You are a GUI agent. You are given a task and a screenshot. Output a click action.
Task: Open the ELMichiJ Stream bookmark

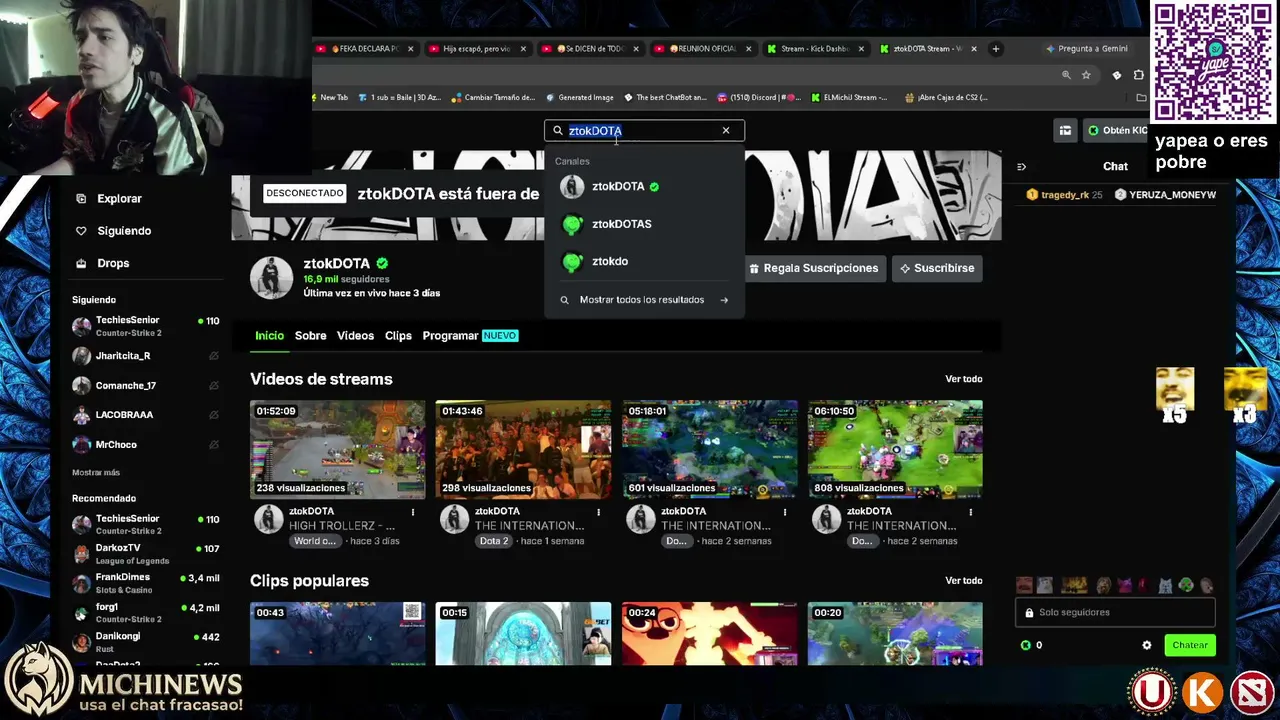850,98
